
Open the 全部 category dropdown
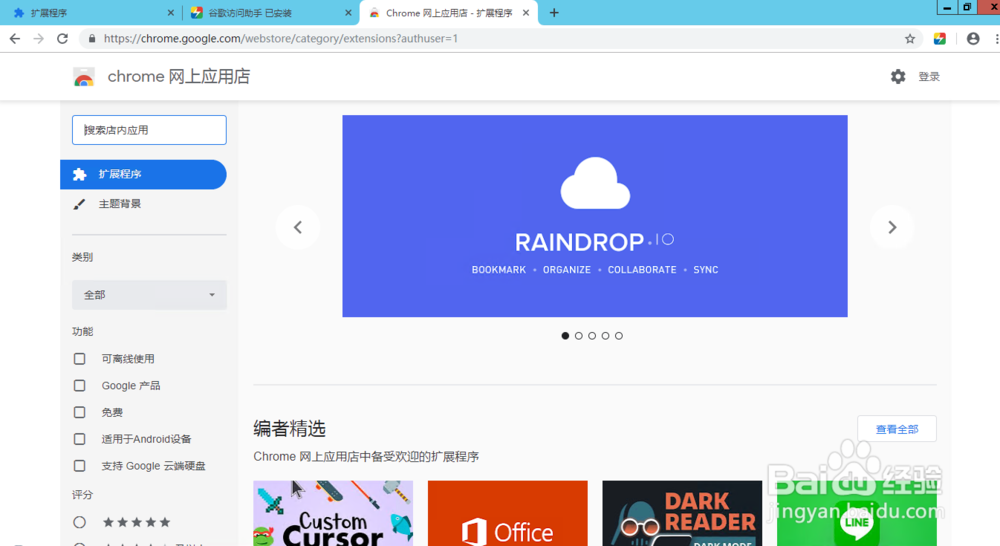tap(149, 295)
